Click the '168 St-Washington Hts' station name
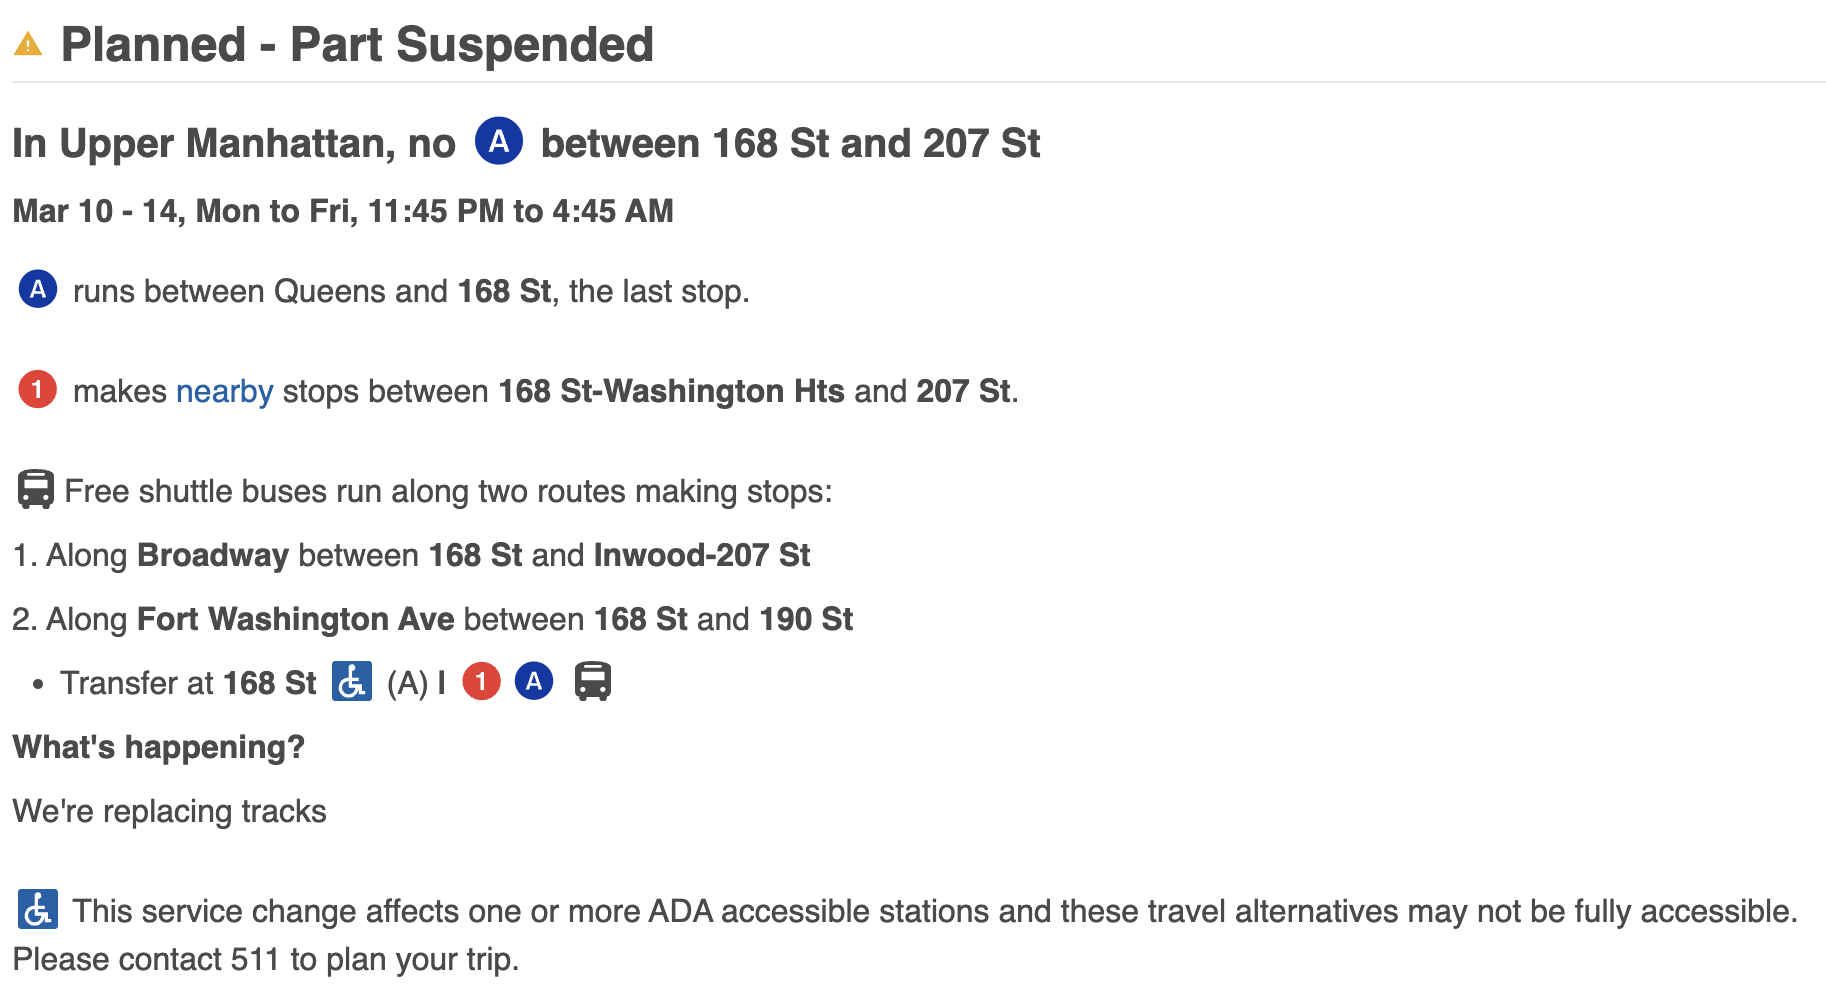Screen dimensions: 1826x984 coord(672,391)
